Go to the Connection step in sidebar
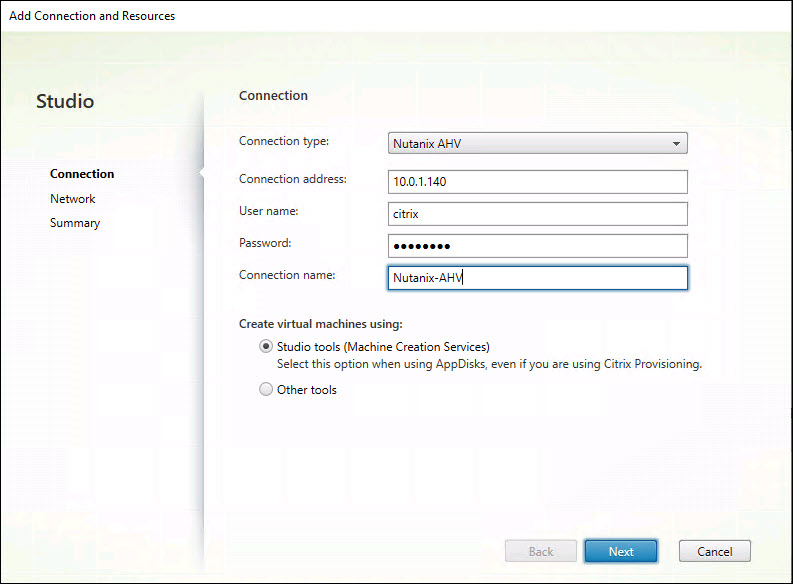This screenshot has height=584, width=793. click(x=82, y=174)
